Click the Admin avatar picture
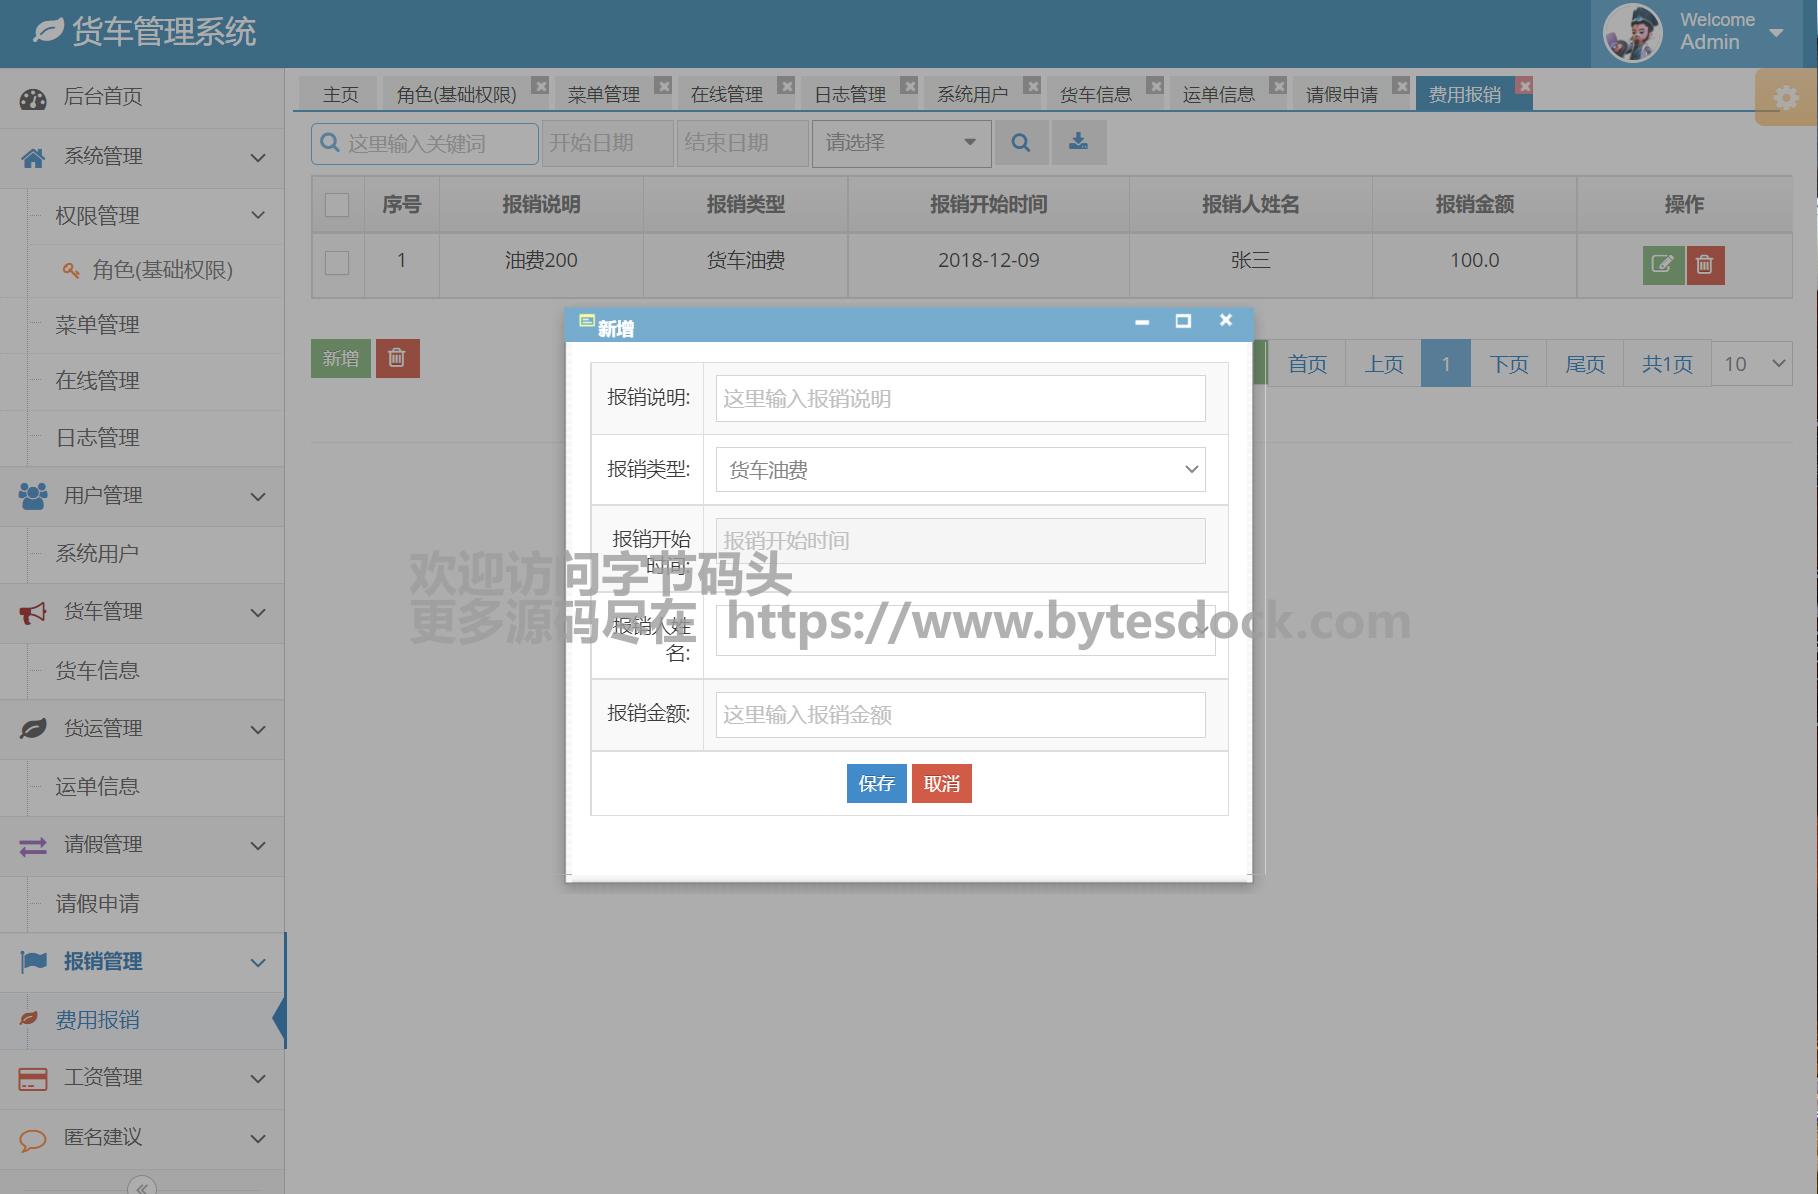This screenshot has height=1194, width=1818. 1632,32
